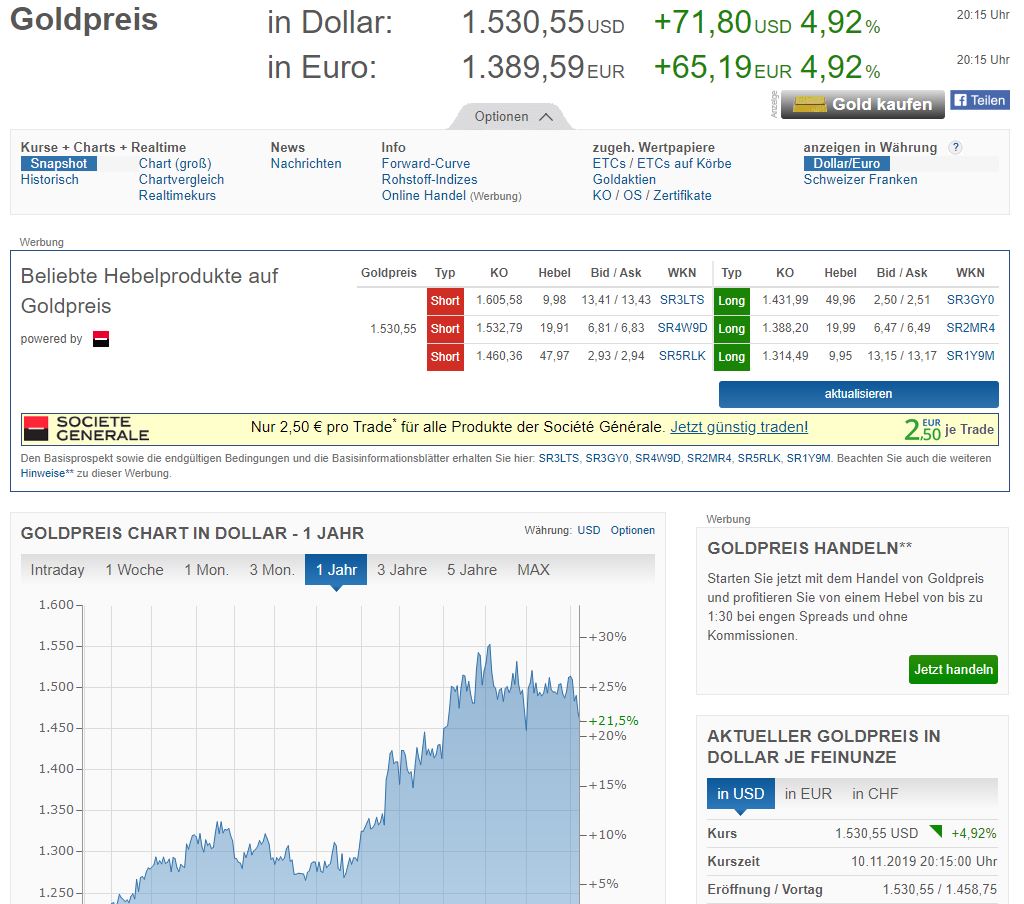Collapse the Optionen panel chevron
Screen dimensions: 1024x904
click(x=545, y=117)
